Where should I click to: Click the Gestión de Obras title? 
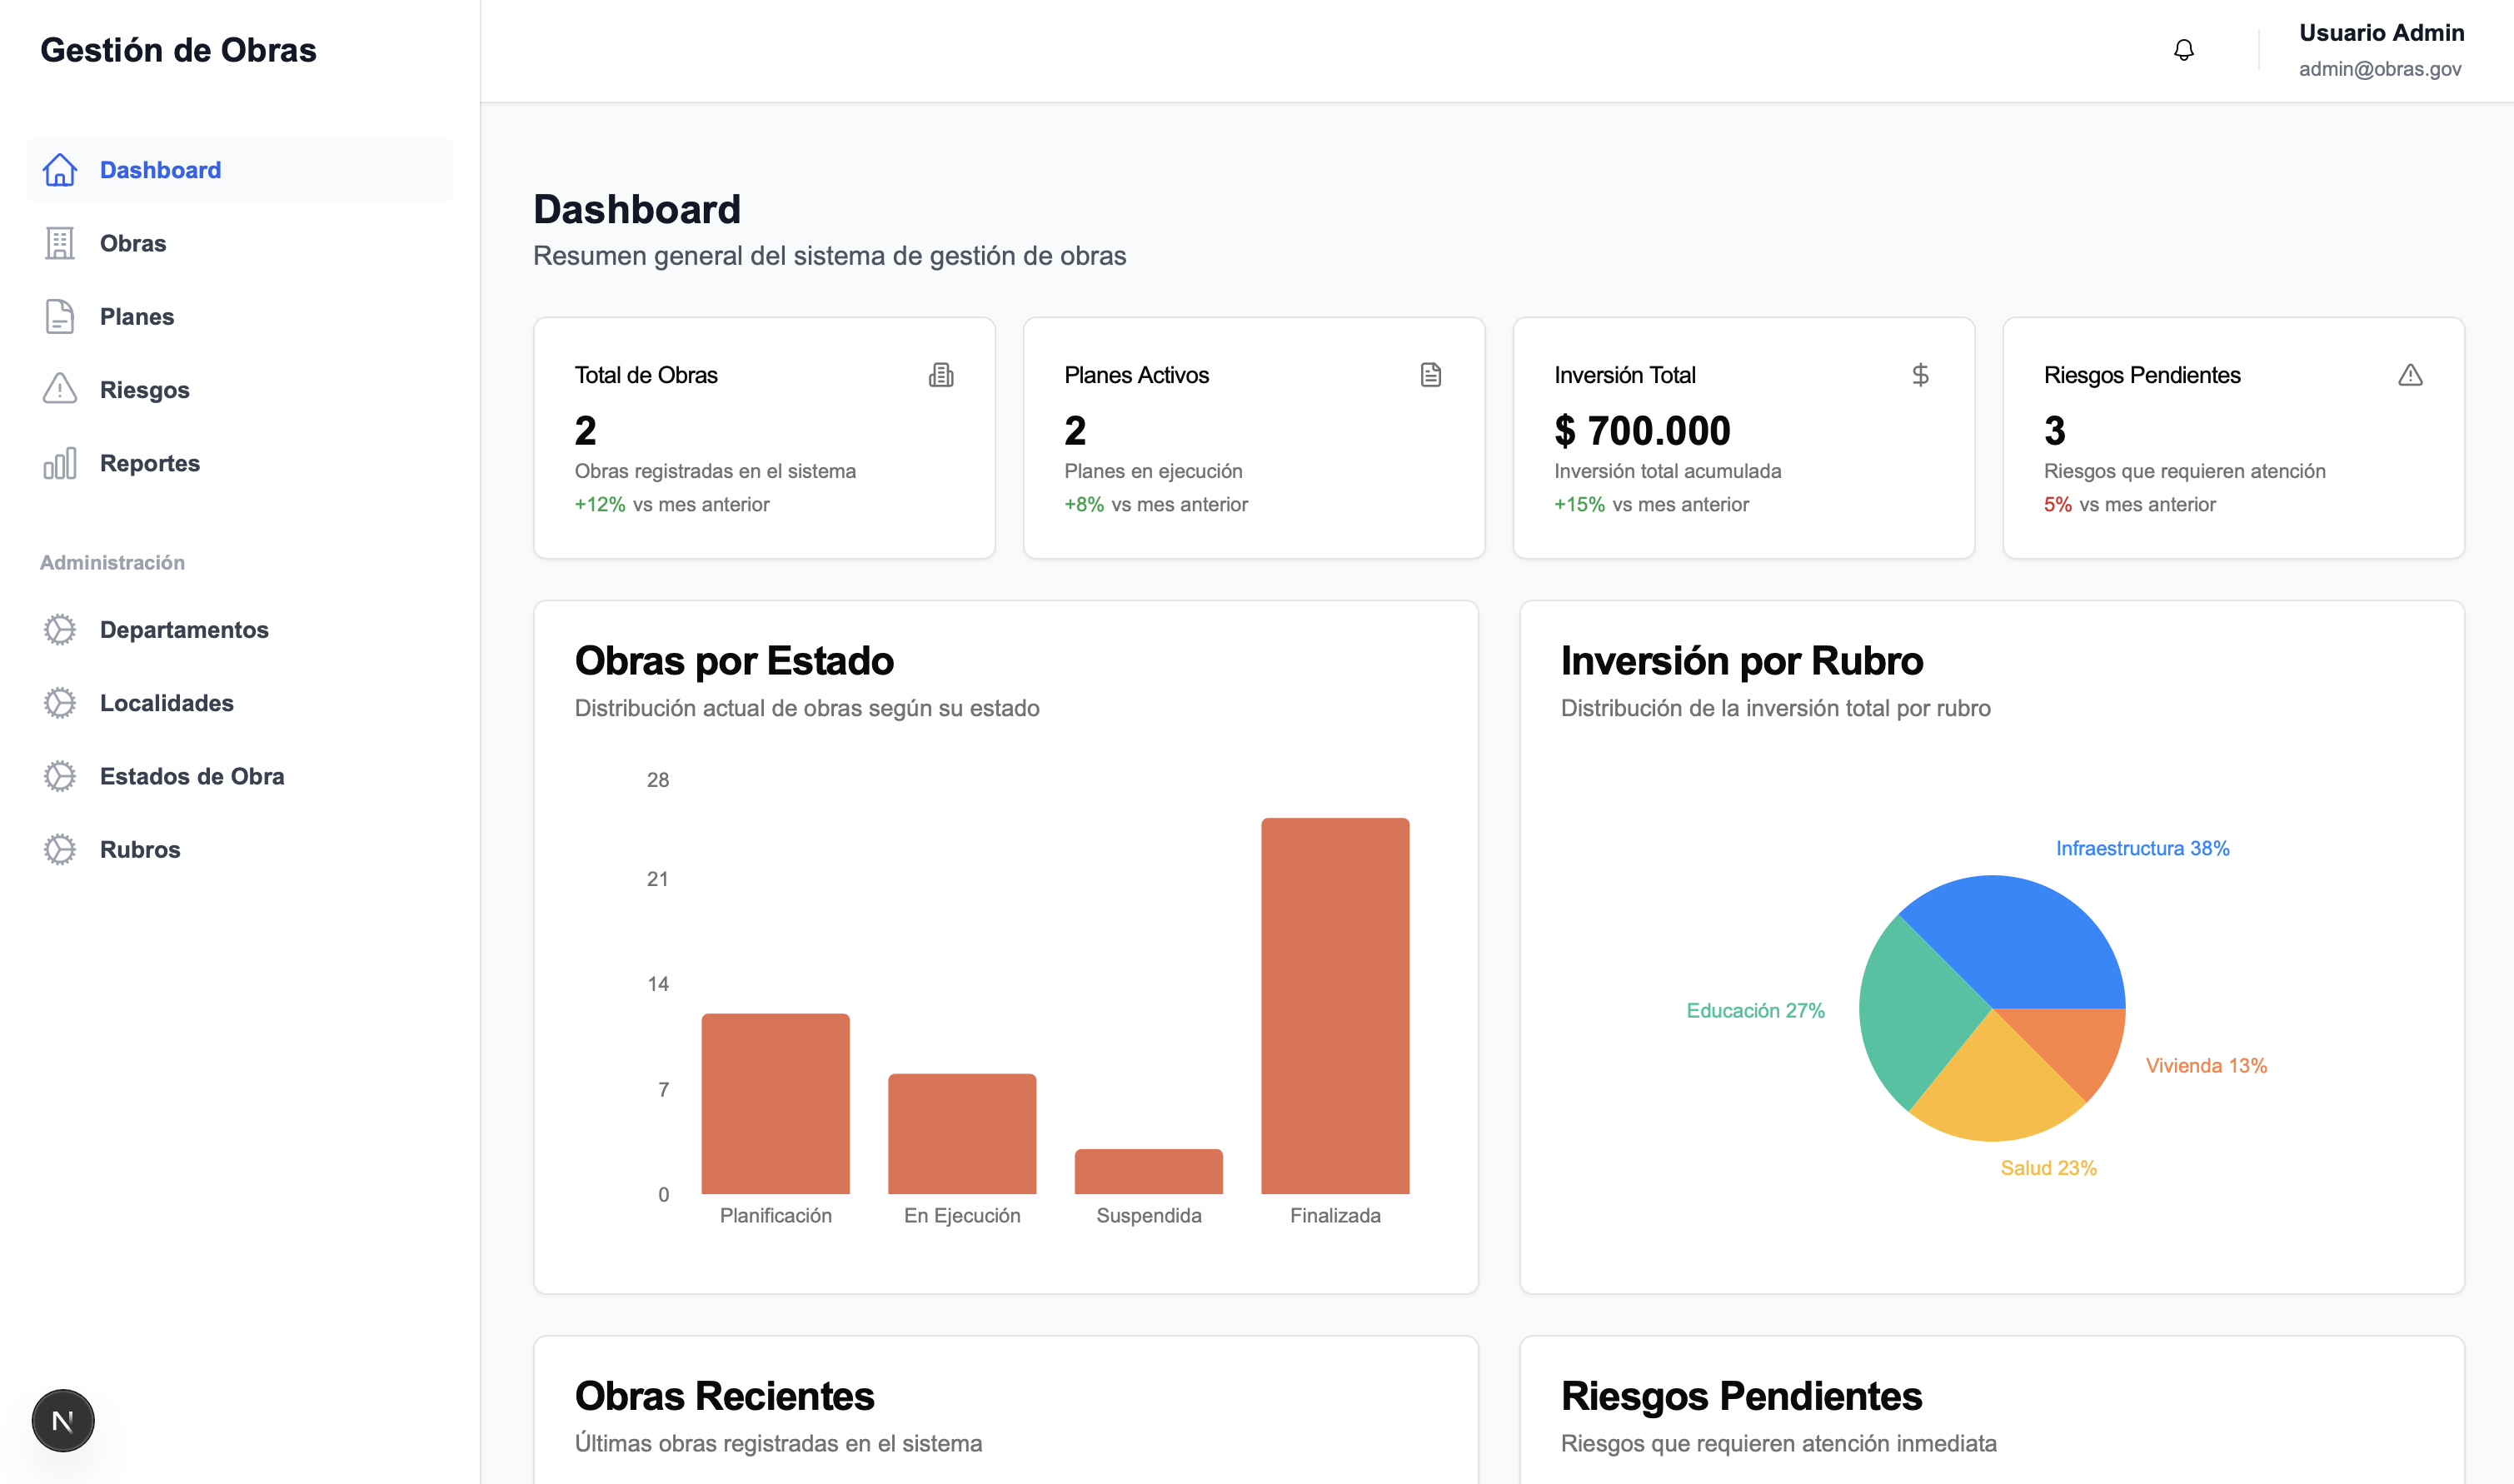coord(179,50)
